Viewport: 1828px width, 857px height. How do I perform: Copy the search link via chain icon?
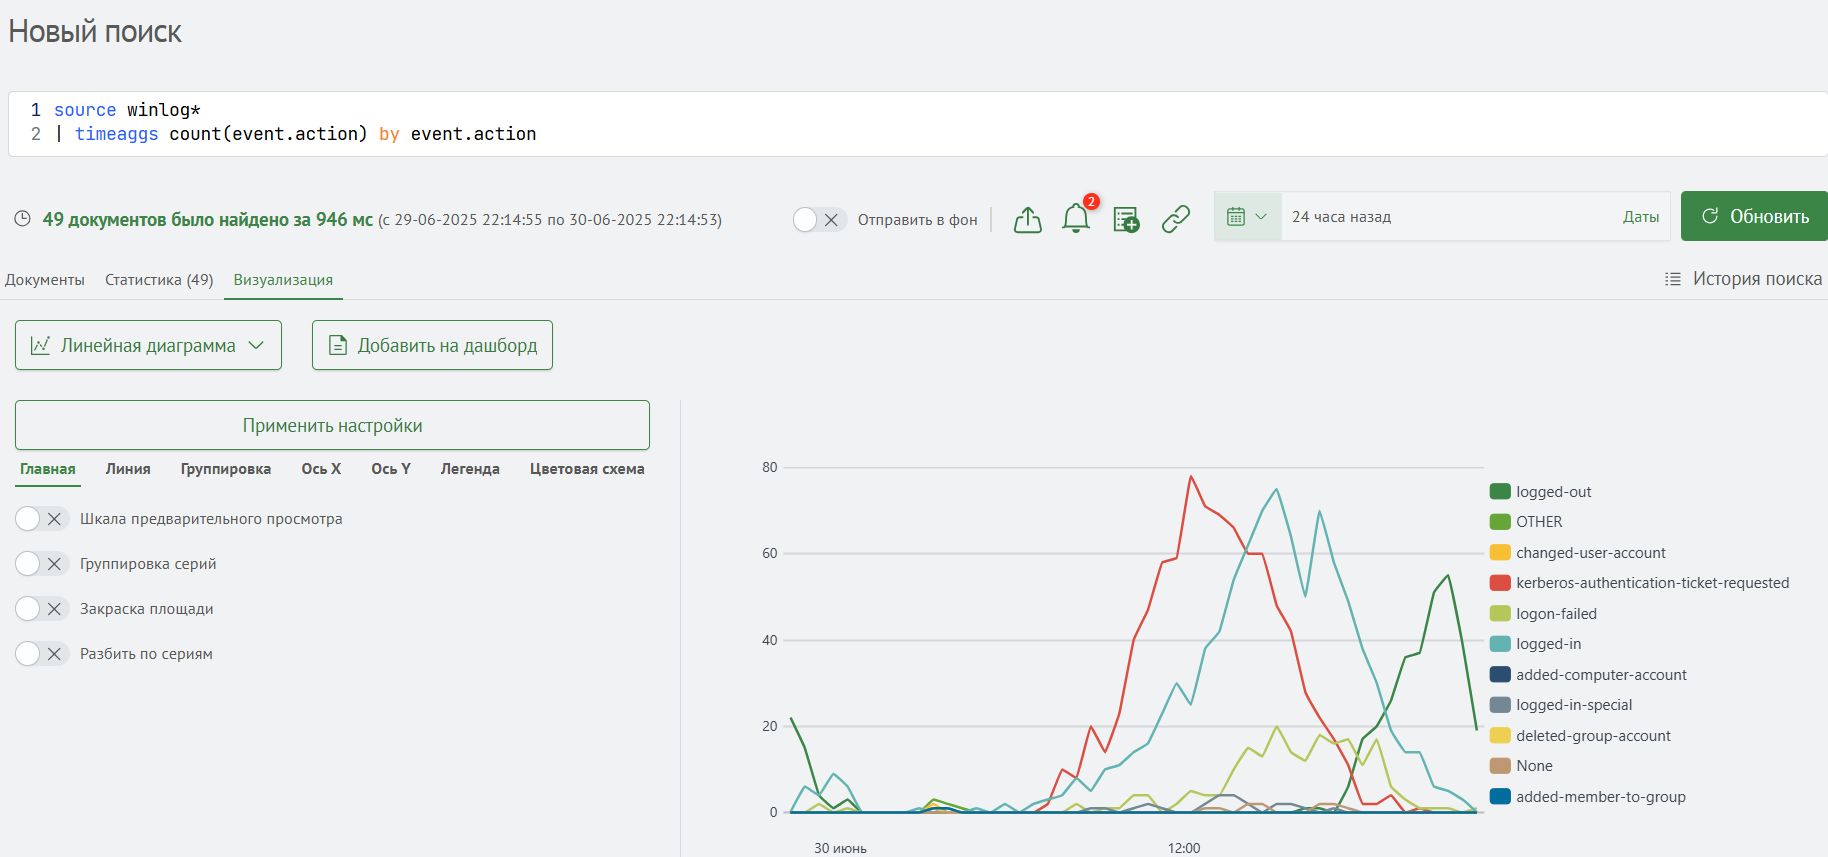1176,219
